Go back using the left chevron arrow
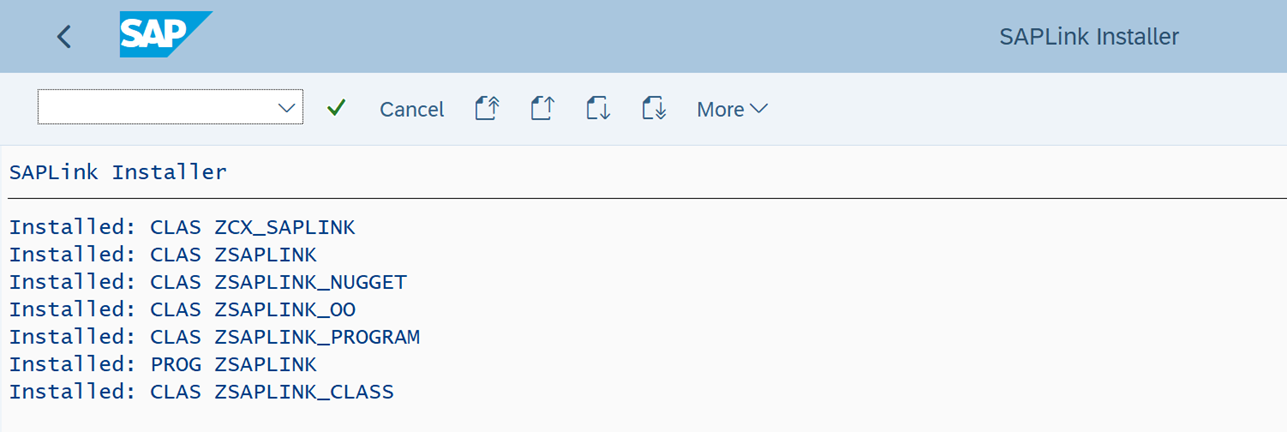The width and height of the screenshot is (1287, 432). point(64,37)
